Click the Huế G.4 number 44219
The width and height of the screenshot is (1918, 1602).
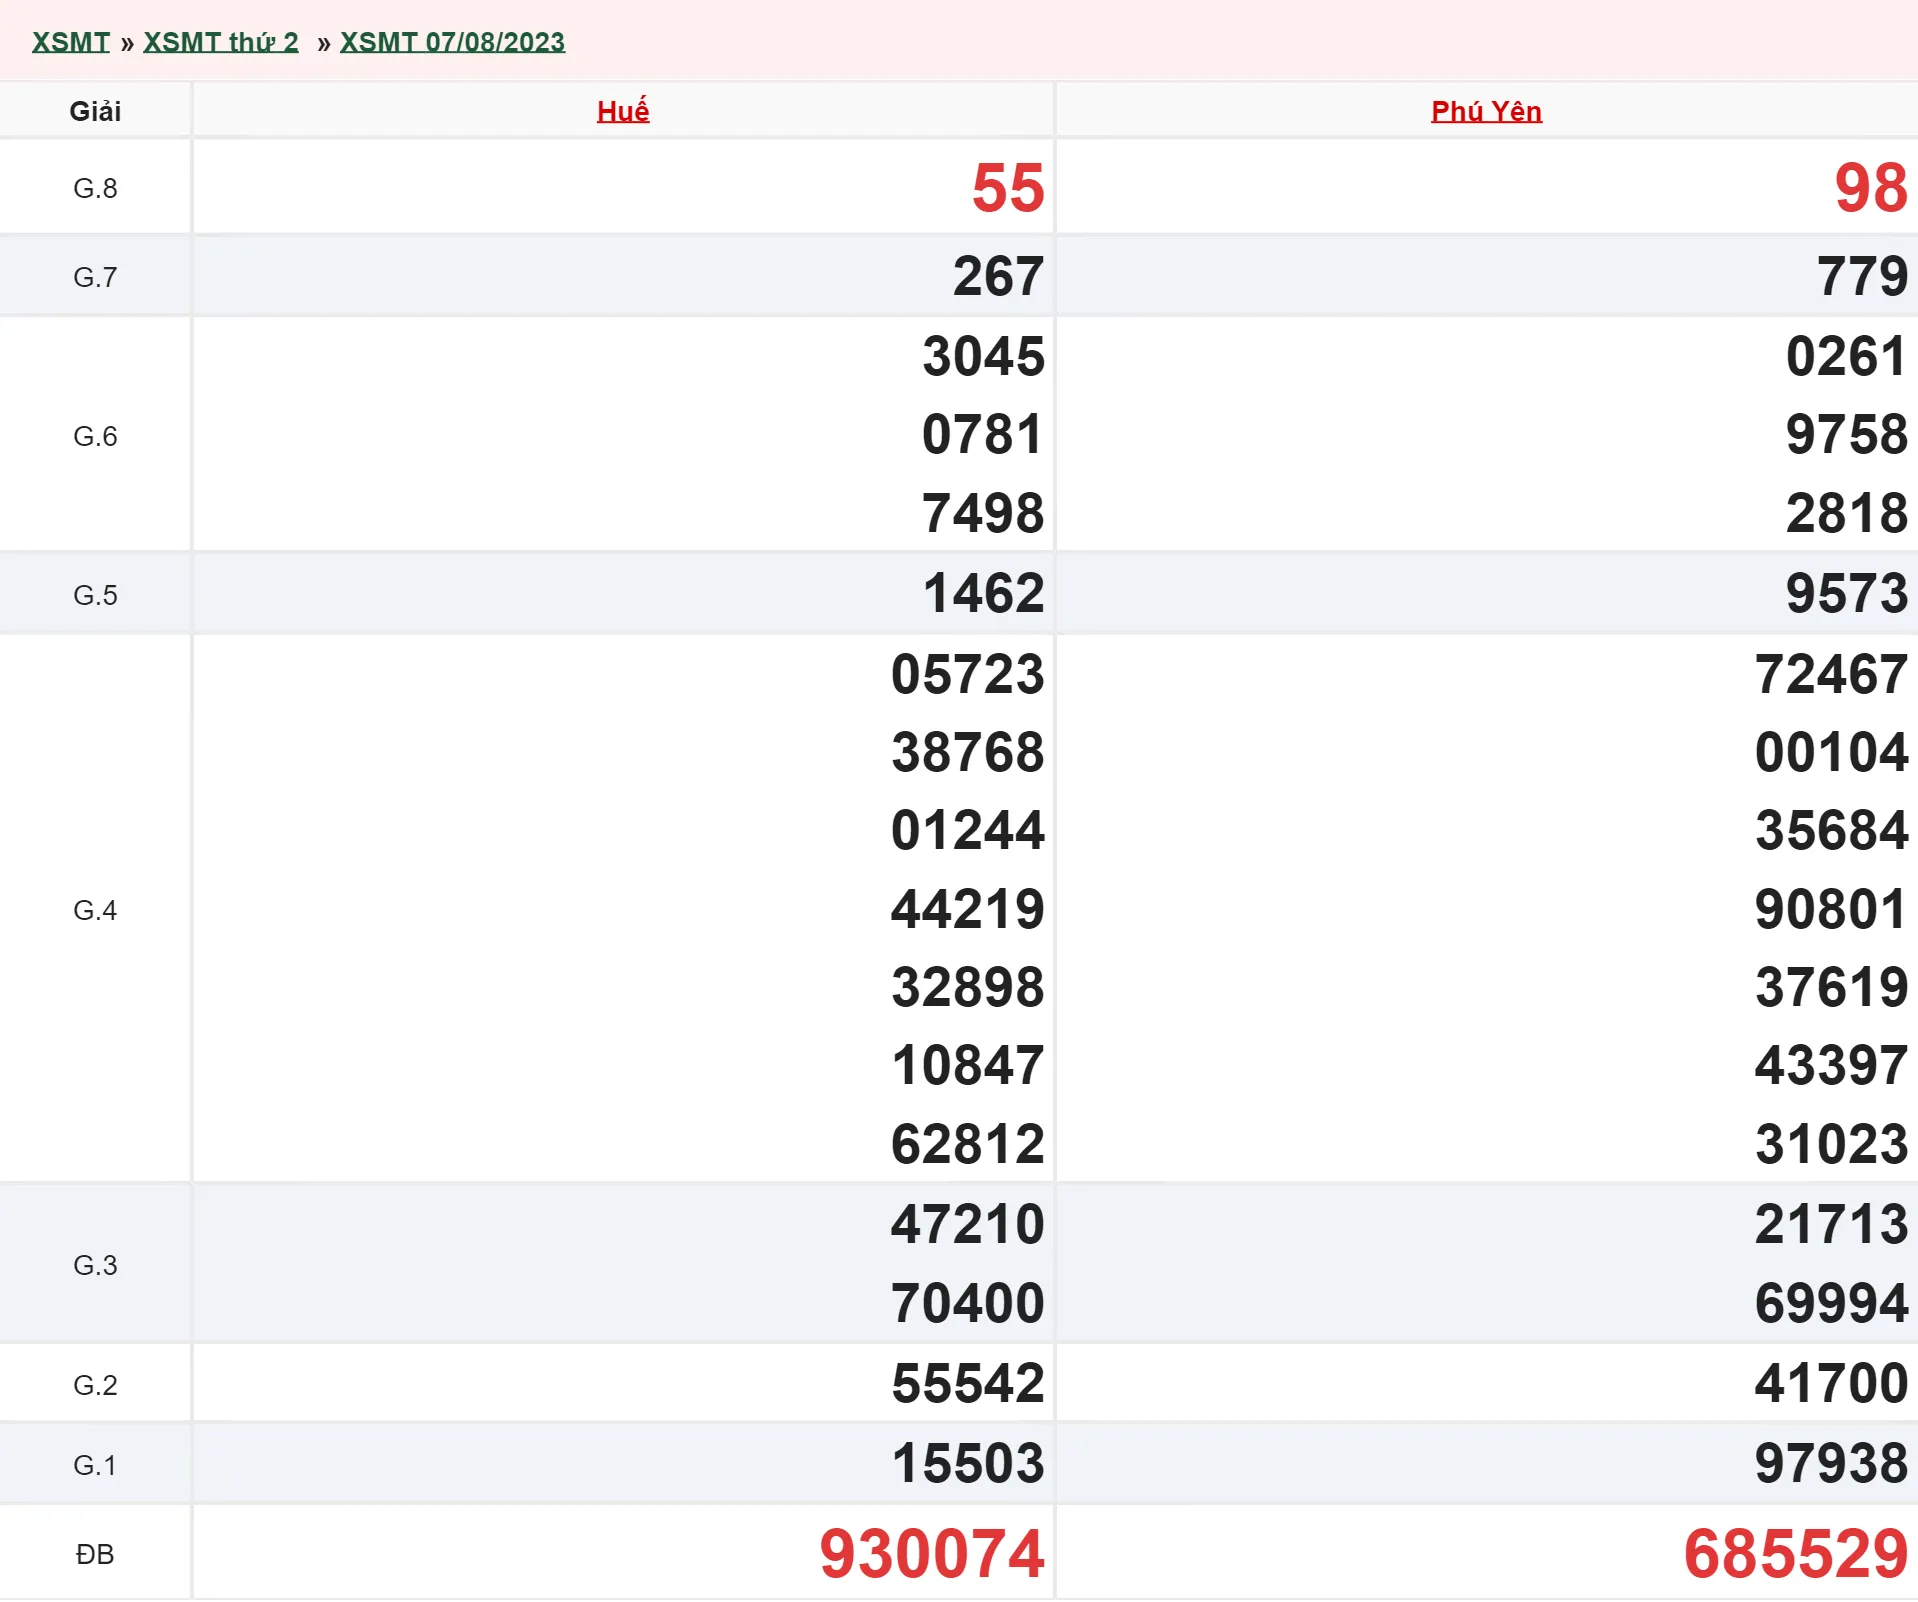[x=967, y=910]
